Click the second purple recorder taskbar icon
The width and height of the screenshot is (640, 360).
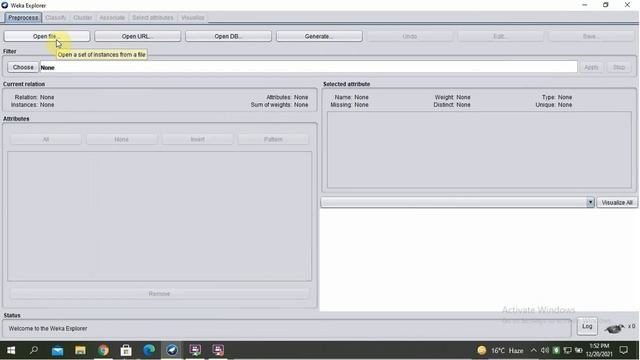click(218, 350)
